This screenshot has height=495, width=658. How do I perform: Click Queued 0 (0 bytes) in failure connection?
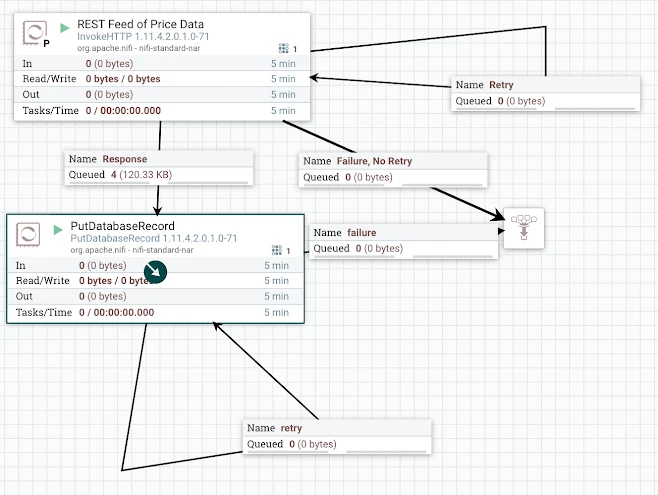click(x=358, y=248)
